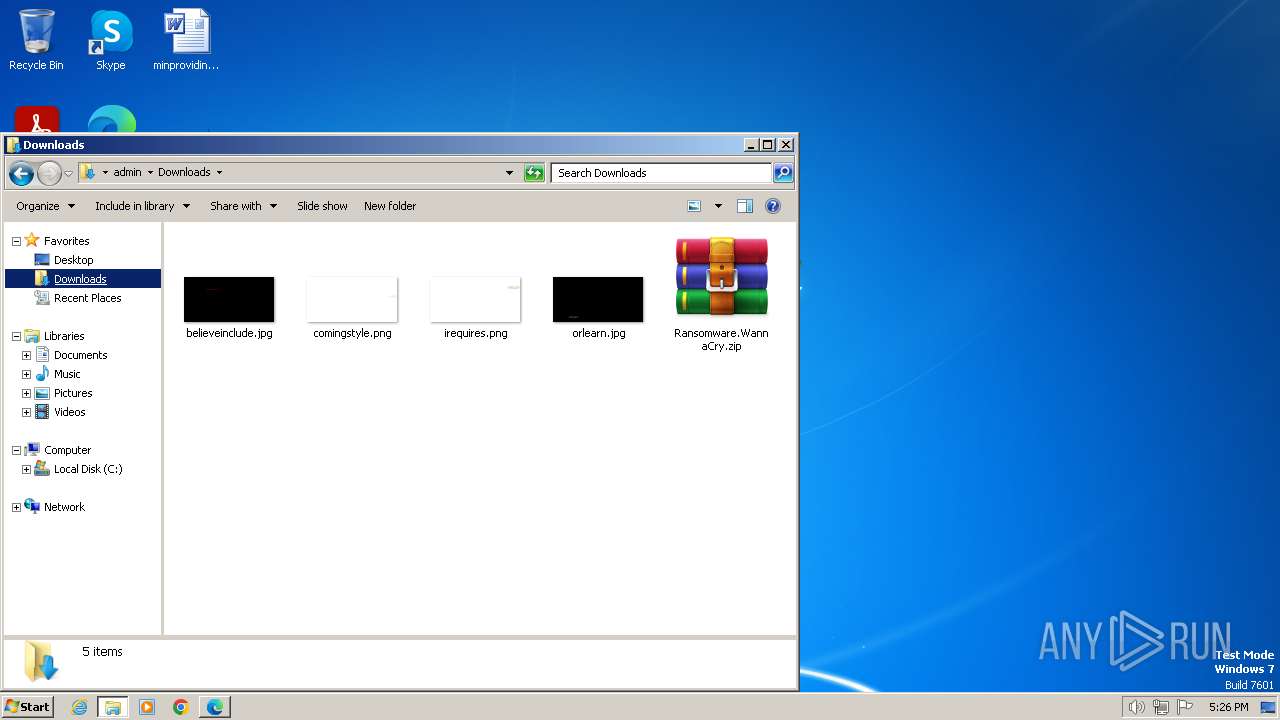Select the Ransomware.WannaCry.zip archive icon

coord(721,277)
